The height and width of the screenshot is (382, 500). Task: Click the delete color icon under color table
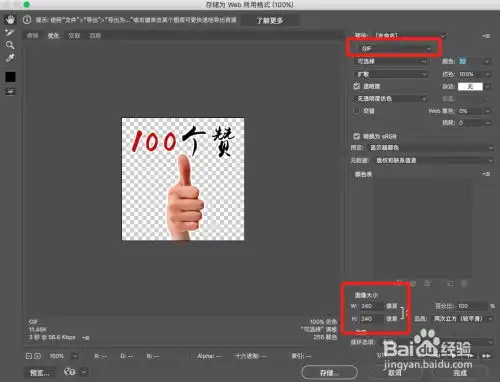point(464,284)
